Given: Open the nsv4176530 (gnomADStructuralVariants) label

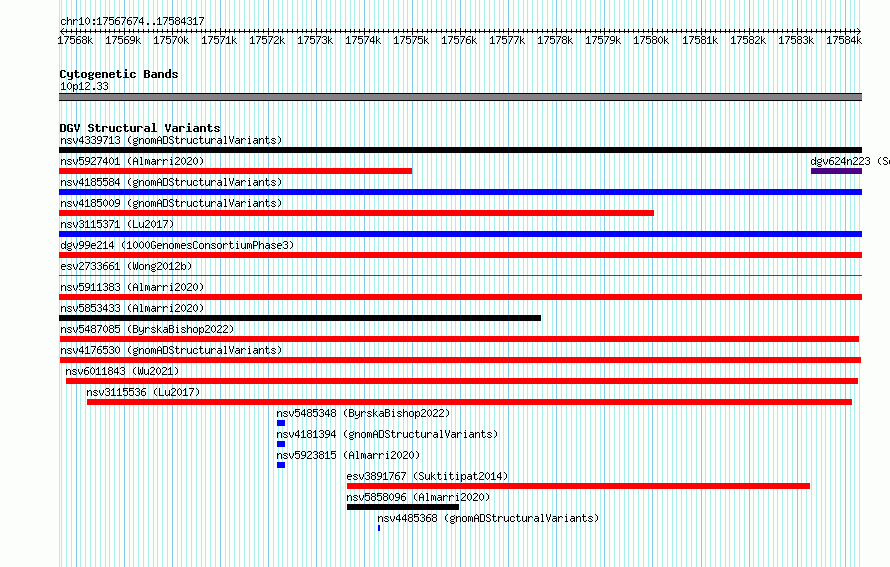Looking at the screenshot, I should [171, 350].
